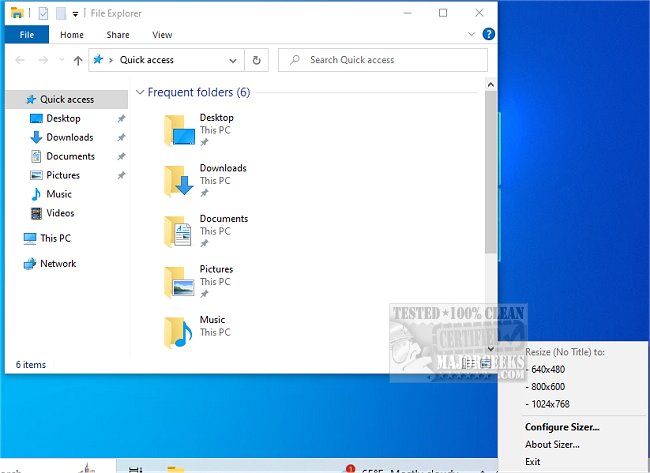Viewport: 650px width, 473px height.
Task: Select Desktop in the navigation pane
Action: coord(63,119)
